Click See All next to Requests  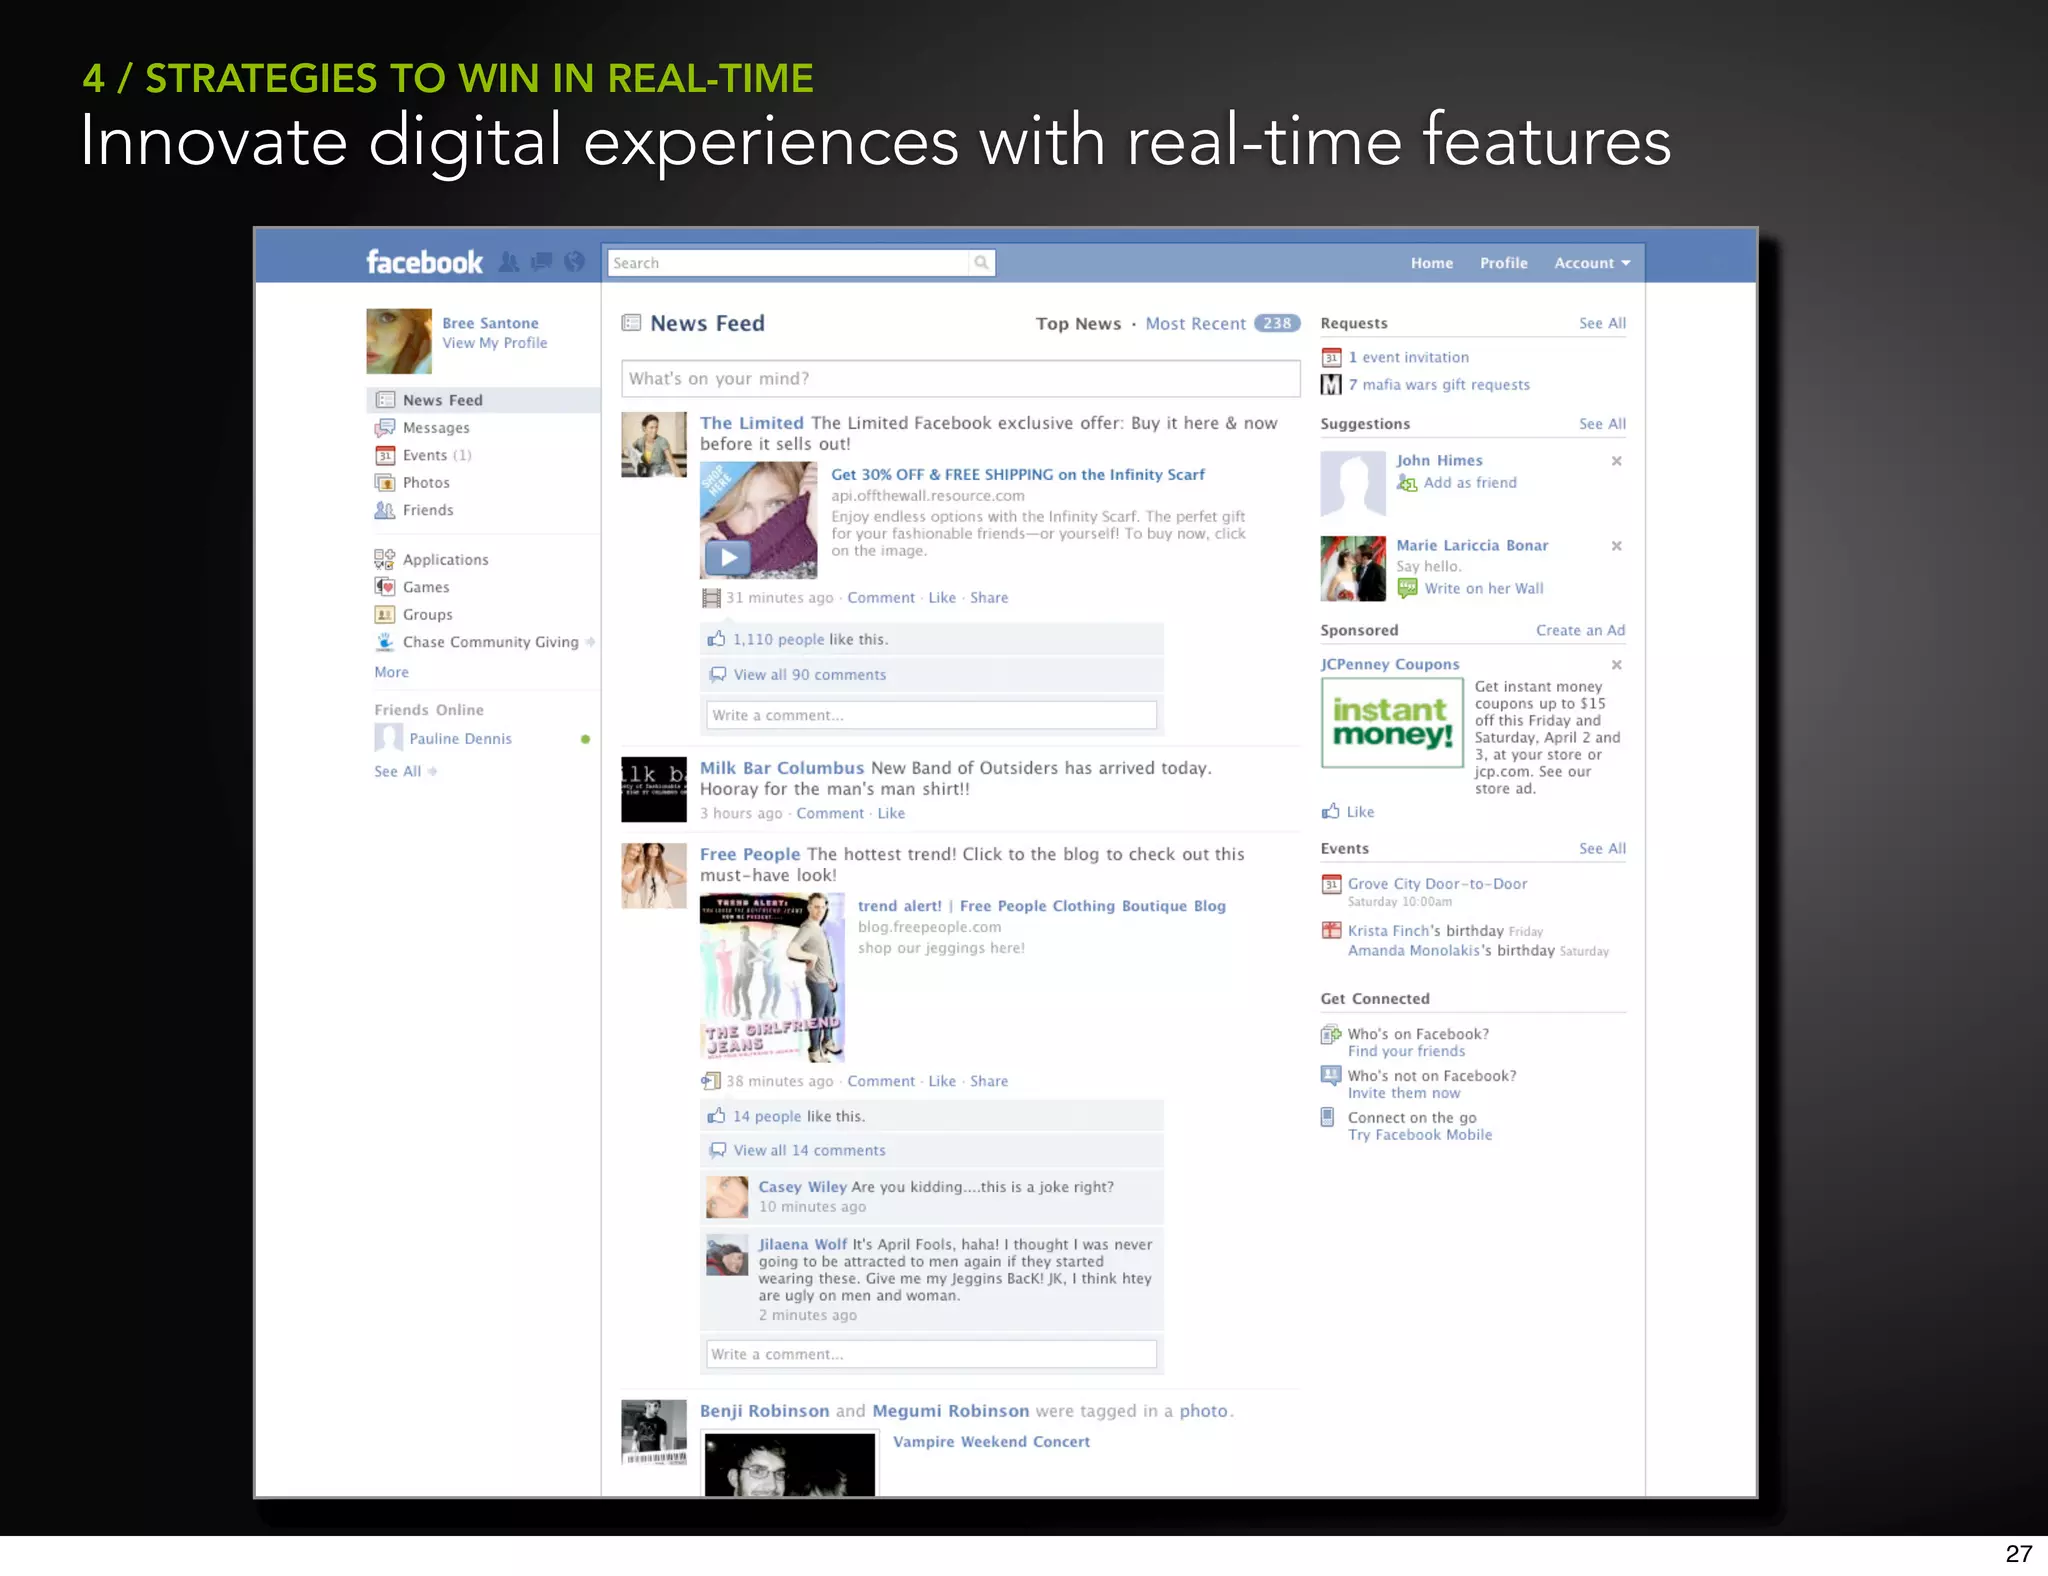click(x=1602, y=323)
